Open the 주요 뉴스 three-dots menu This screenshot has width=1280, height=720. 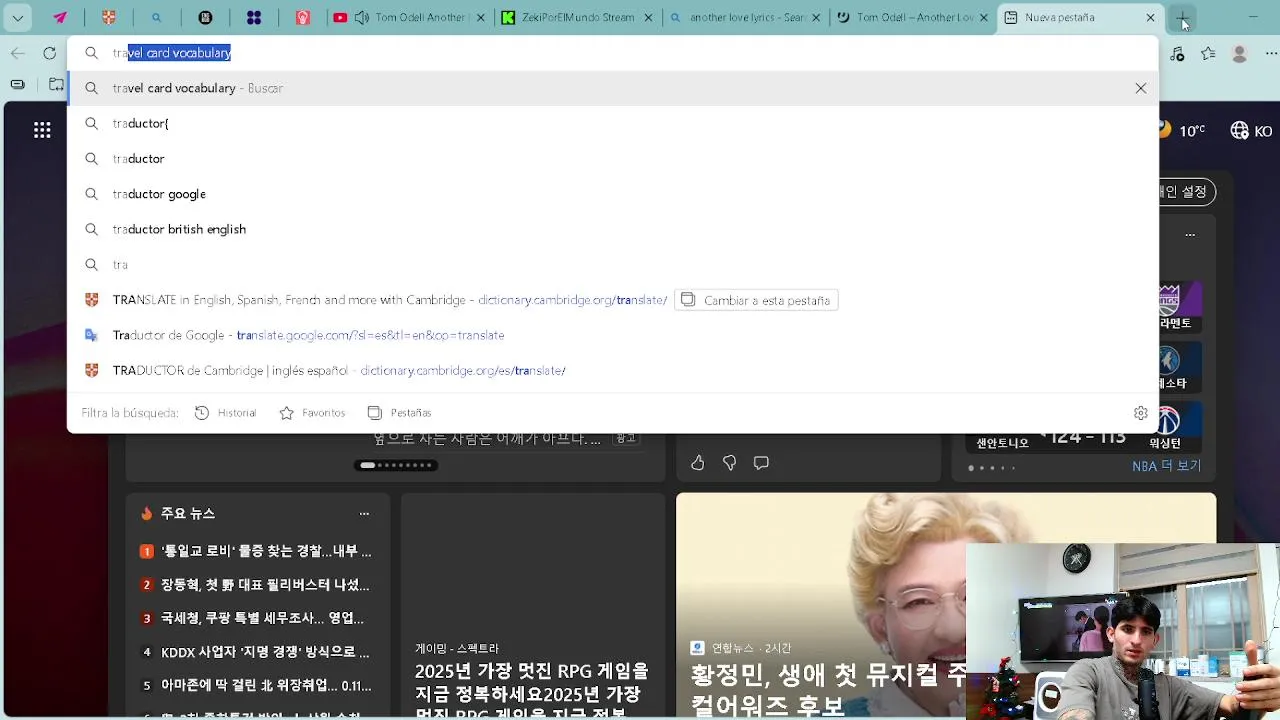point(364,513)
